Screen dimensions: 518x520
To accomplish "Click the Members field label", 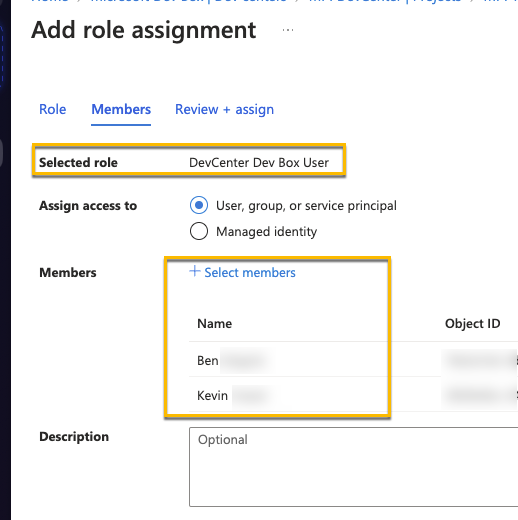I will click(x=68, y=273).
